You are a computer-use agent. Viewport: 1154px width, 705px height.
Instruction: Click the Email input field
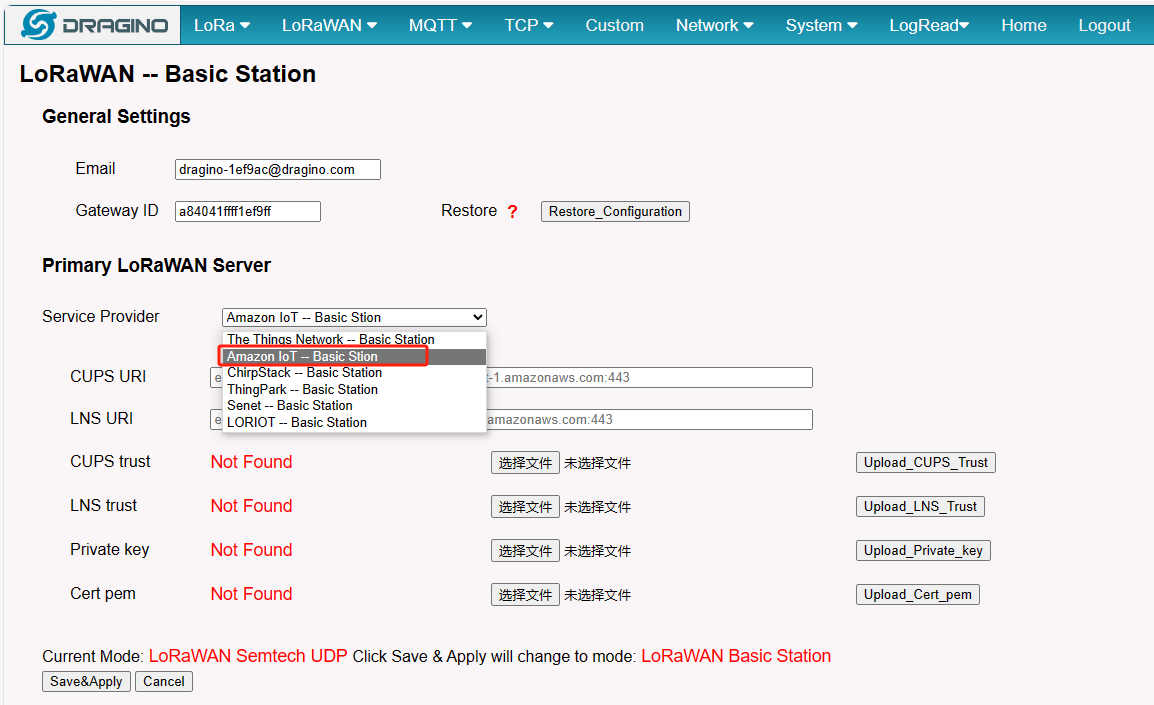pos(277,169)
